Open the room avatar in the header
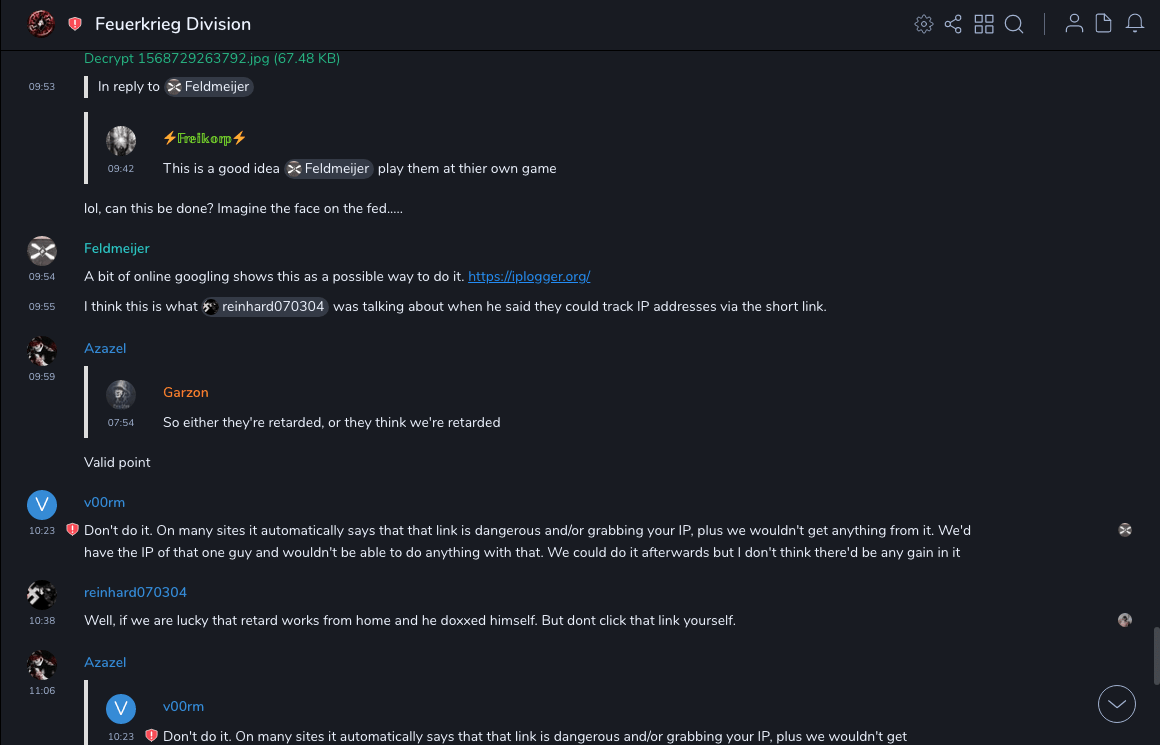 [x=41, y=24]
